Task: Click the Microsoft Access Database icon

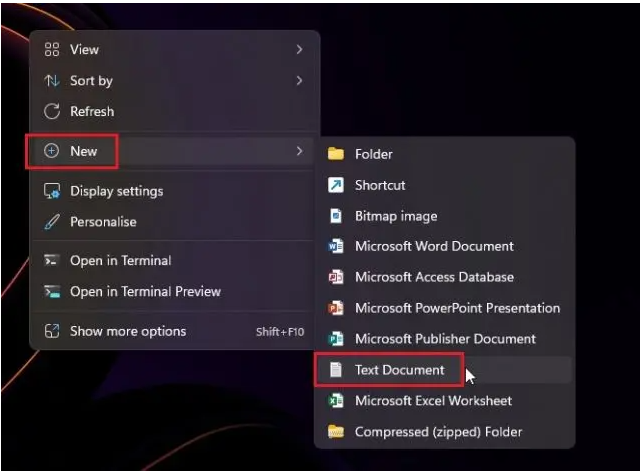Action: (x=336, y=277)
